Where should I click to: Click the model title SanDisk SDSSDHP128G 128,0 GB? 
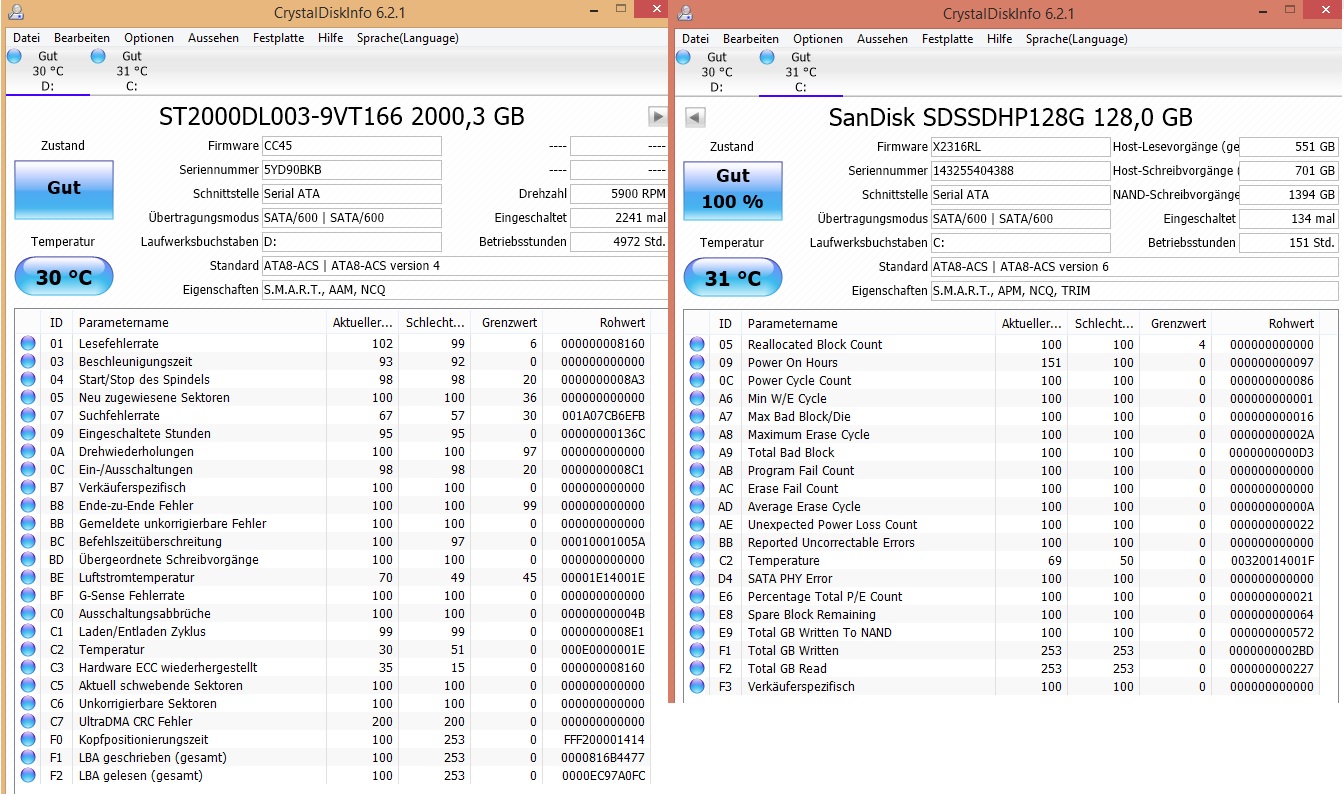tap(1010, 117)
